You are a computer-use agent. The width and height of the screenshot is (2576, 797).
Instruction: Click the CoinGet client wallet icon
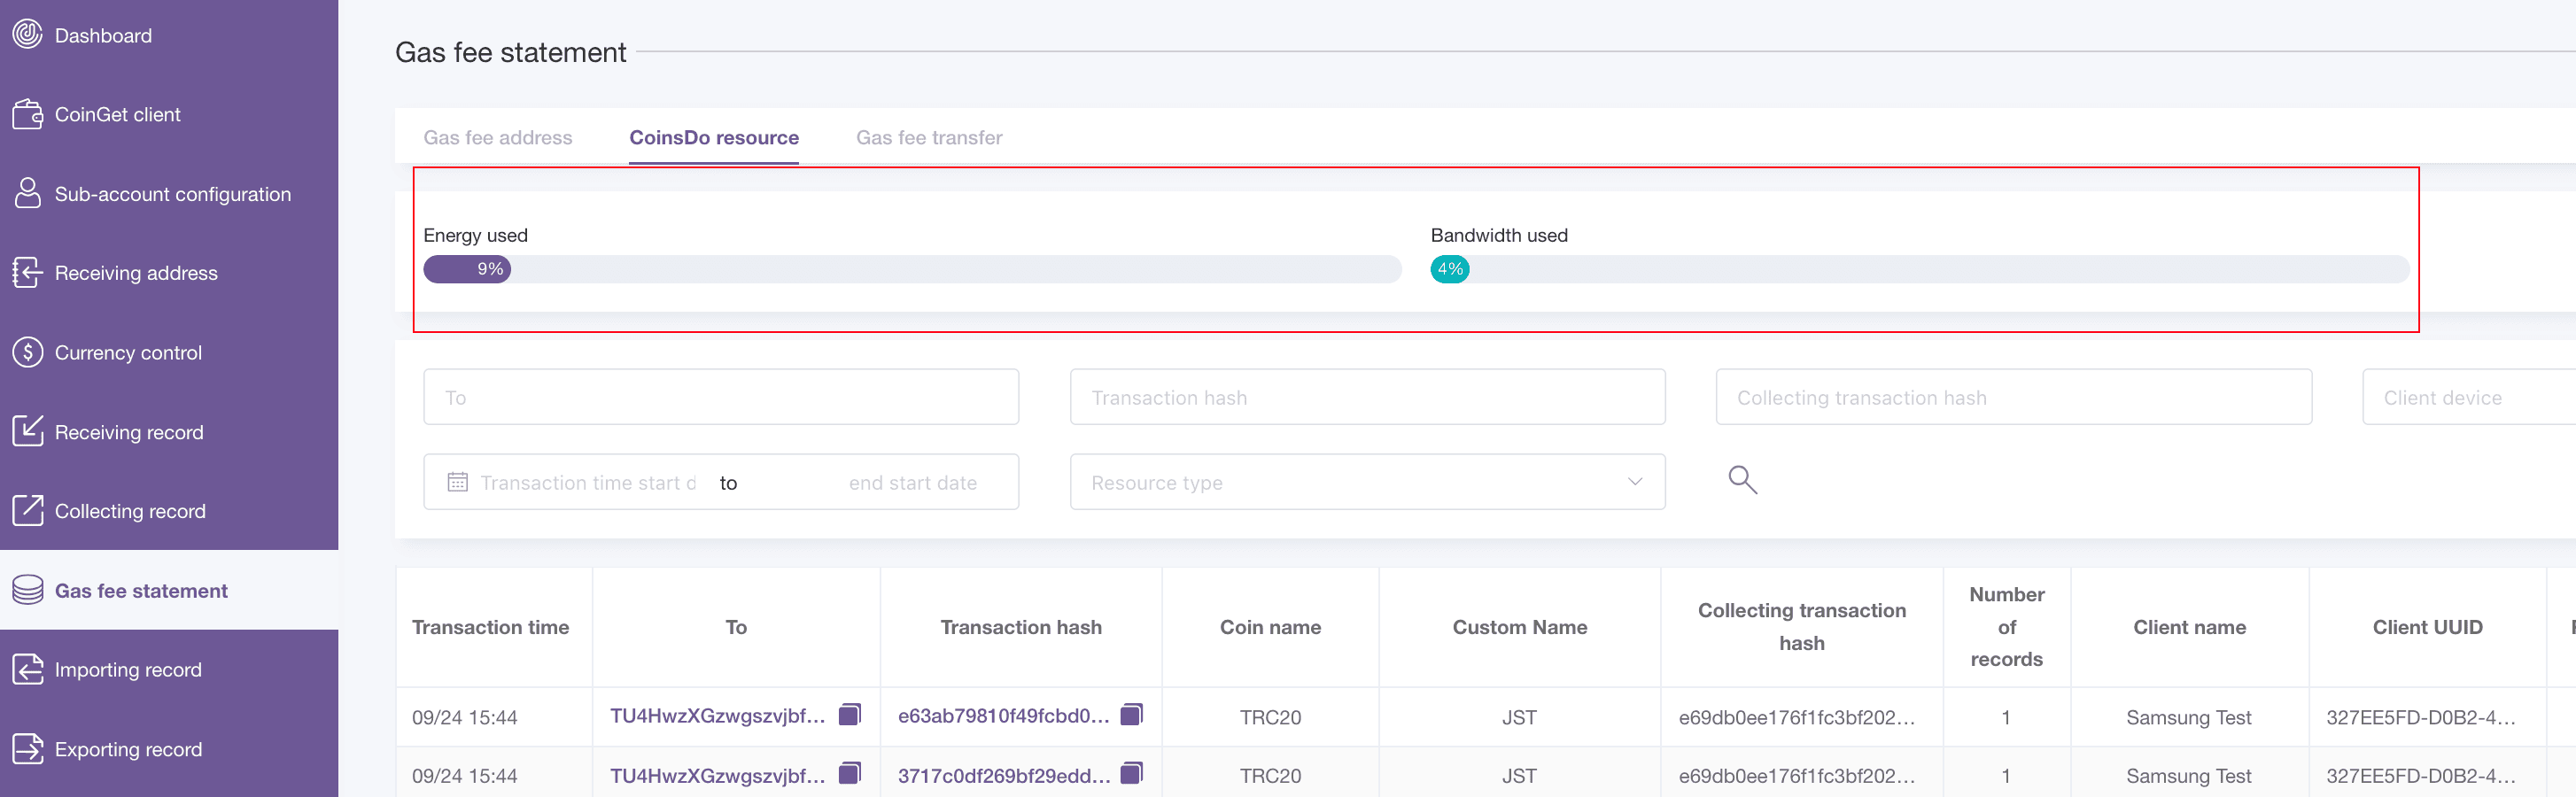pyautogui.click(x=27, y=114)
